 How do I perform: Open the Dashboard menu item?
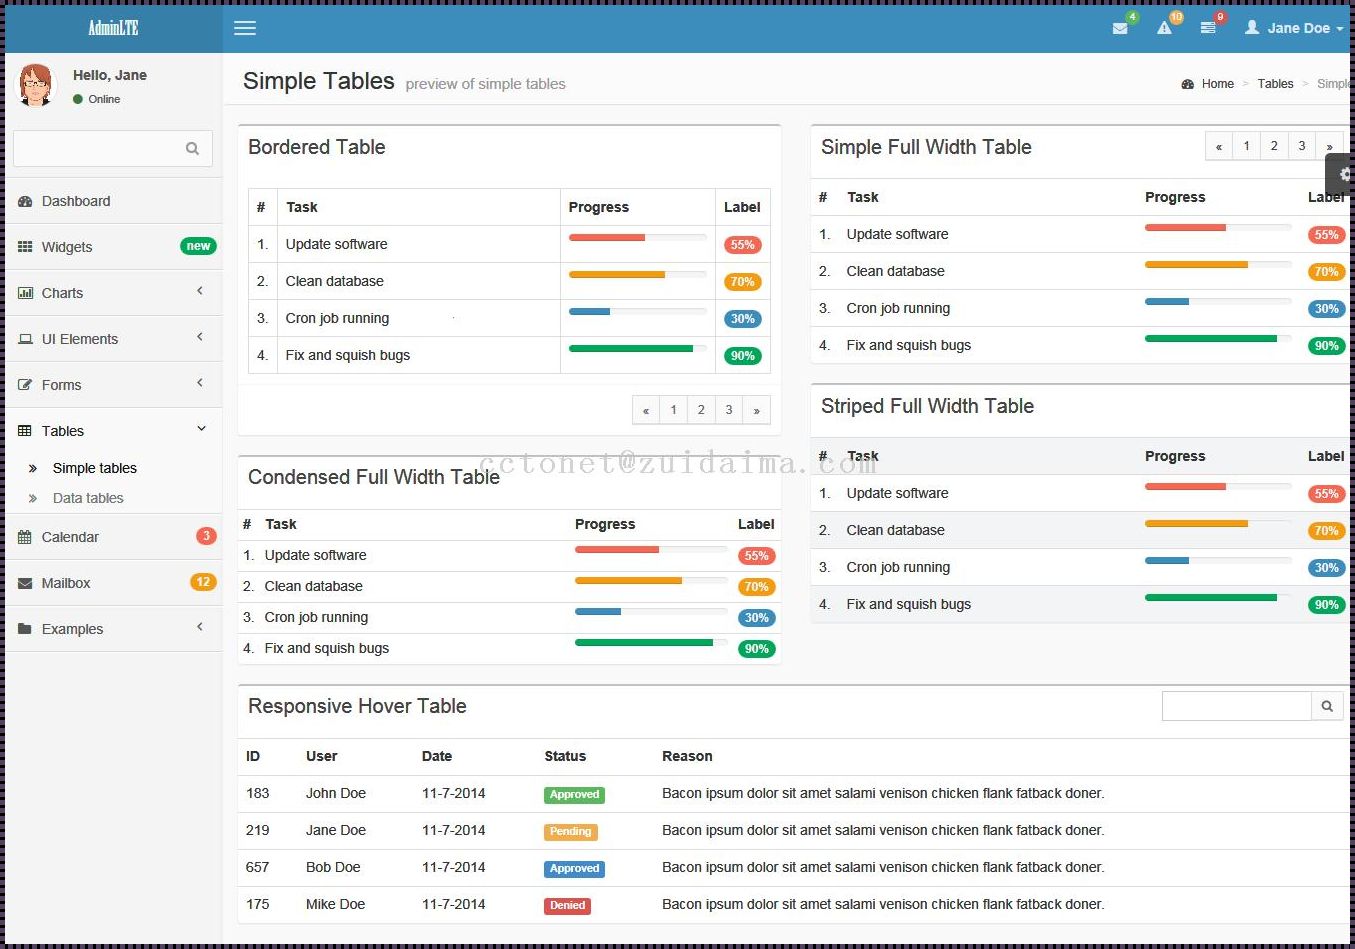[114, 201]
